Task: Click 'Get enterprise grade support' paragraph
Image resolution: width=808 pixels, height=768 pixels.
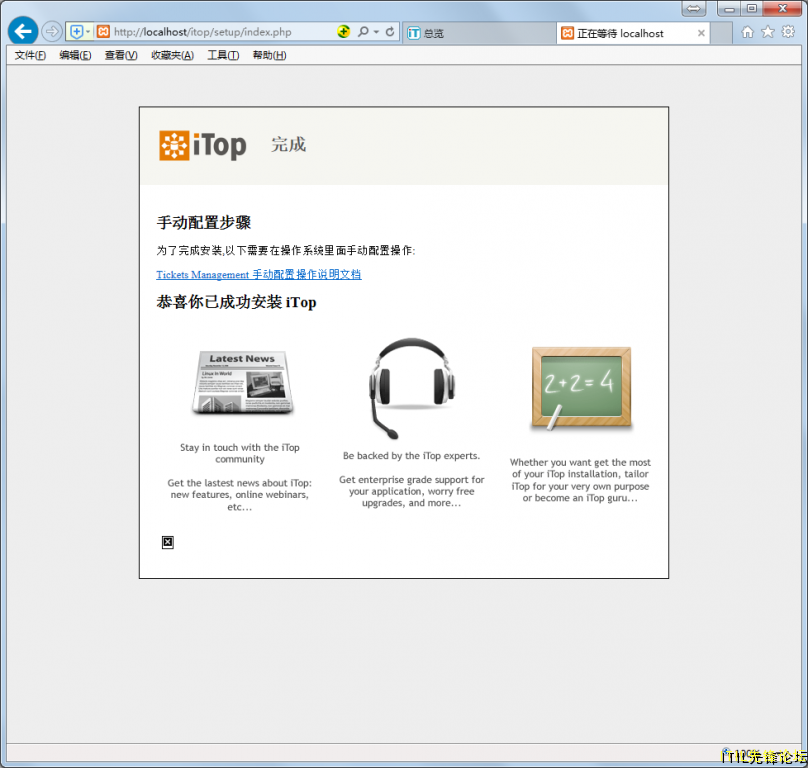Action: click(x=411, y=491)
